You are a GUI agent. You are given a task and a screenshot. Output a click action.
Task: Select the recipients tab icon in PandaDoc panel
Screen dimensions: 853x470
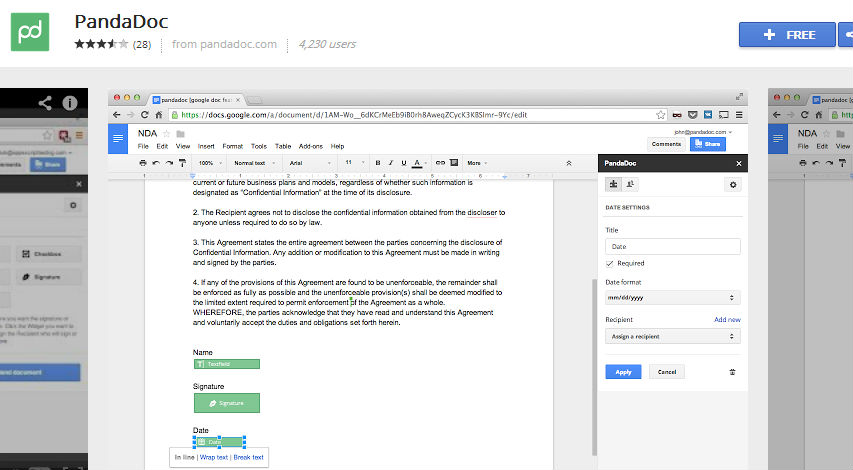pos(630,184)
